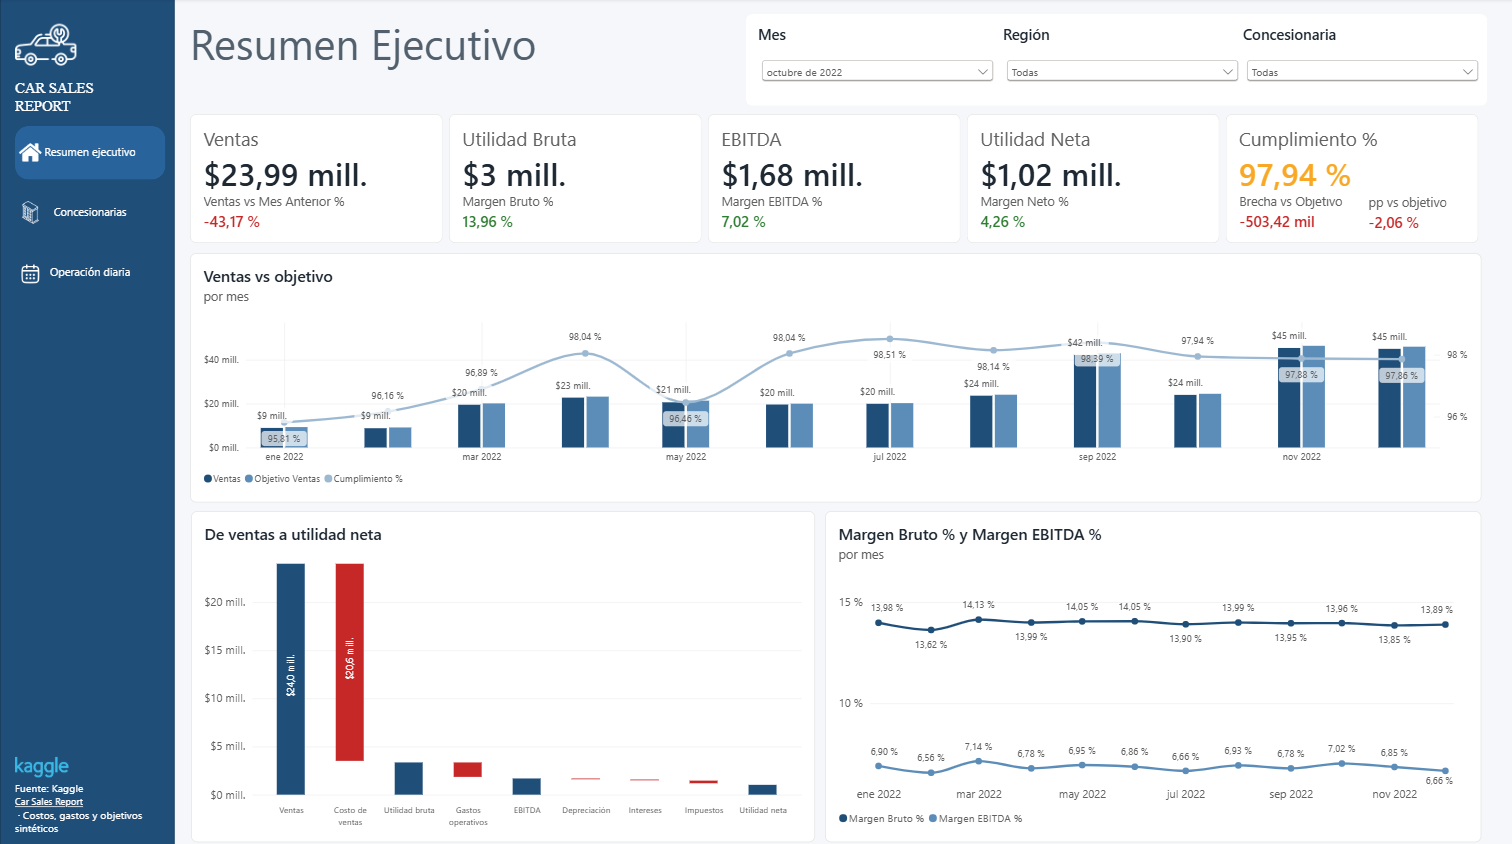The width and height of the screenshot is (1512, 844).
Task: Select the Utilidad bruta waterfall bar
Action: 409,779
